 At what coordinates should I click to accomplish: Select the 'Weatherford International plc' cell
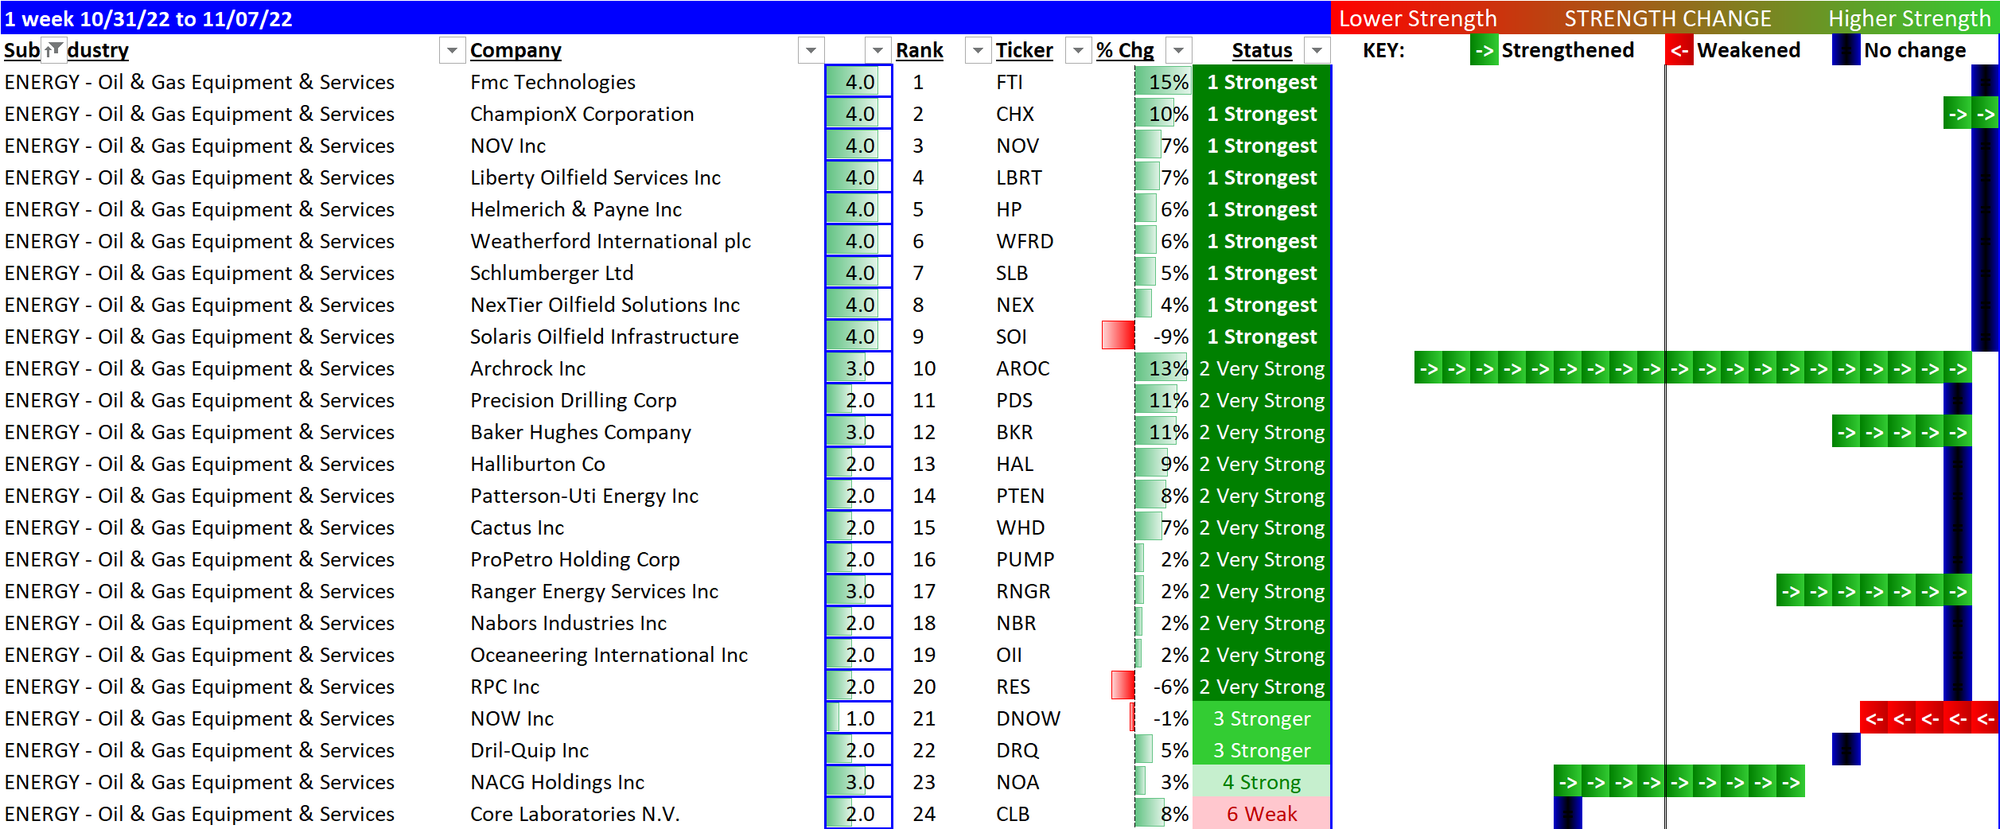610,242
